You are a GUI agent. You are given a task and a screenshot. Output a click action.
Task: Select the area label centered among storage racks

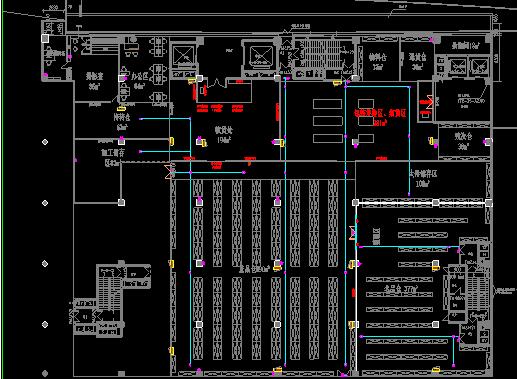pyautogui.click(x=254, y=269)
